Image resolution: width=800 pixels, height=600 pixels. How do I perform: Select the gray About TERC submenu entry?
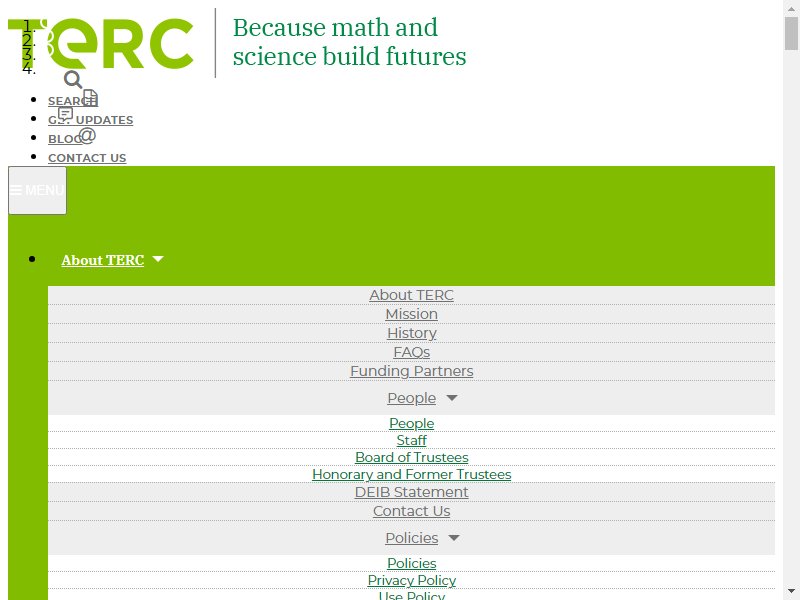(x=411, y=295)
